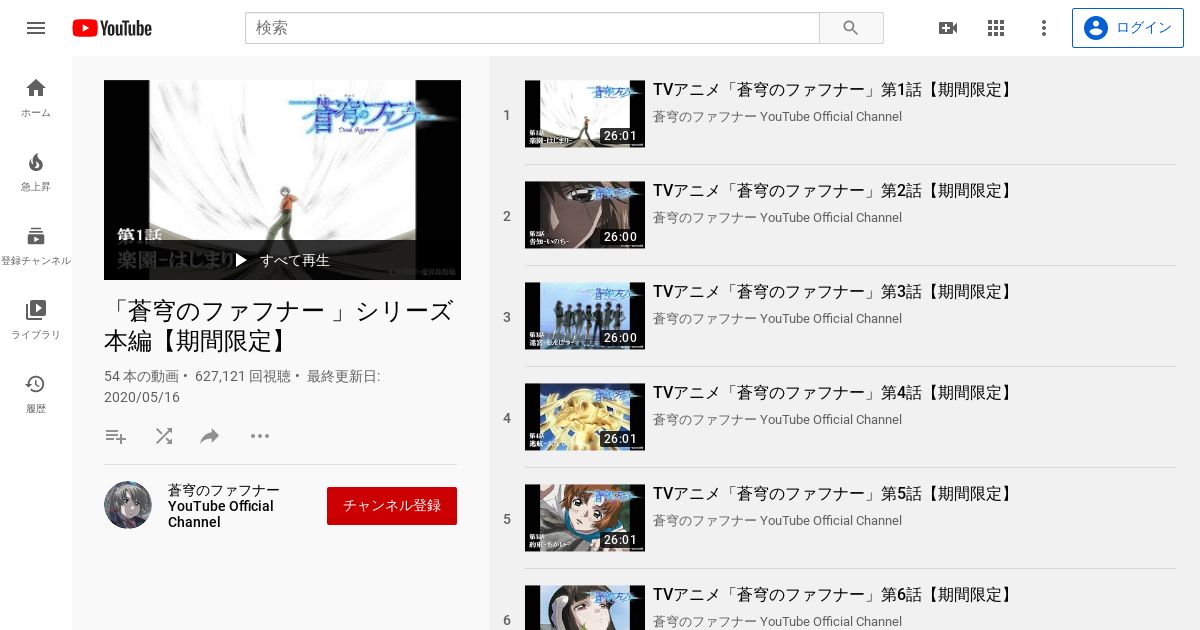Viewport: 1200px width, 630px height.
Task: Open thumbnail of 第5話 video
Action: 585,518
